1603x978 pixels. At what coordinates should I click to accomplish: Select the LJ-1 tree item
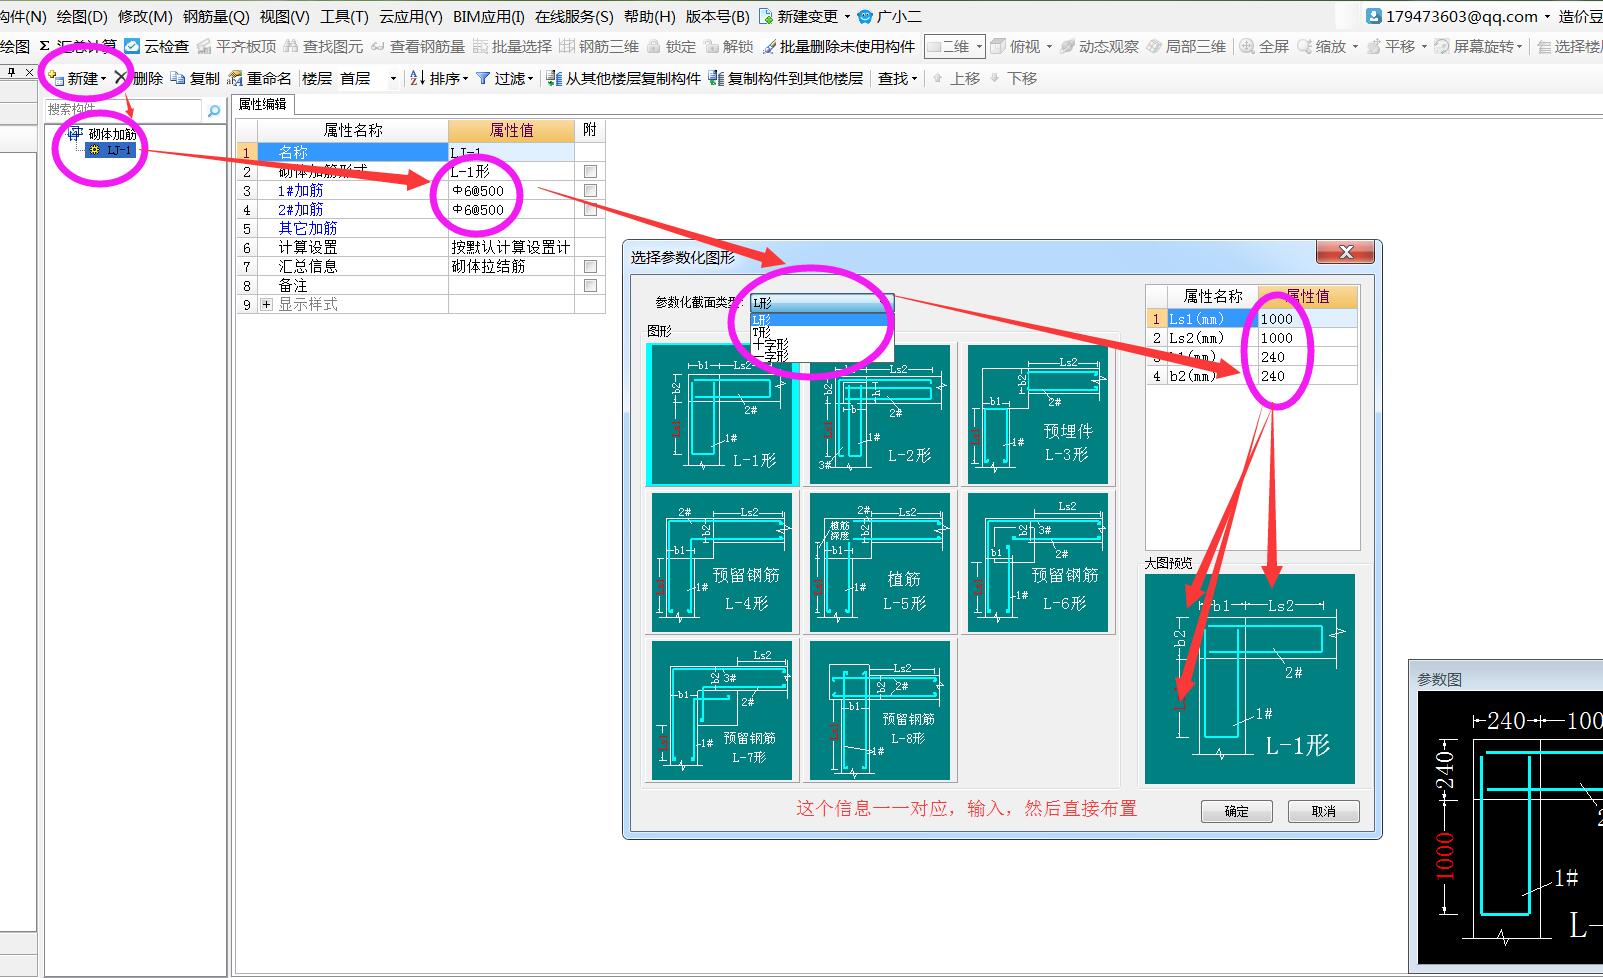pyautogui.click(x=111, y=150)
